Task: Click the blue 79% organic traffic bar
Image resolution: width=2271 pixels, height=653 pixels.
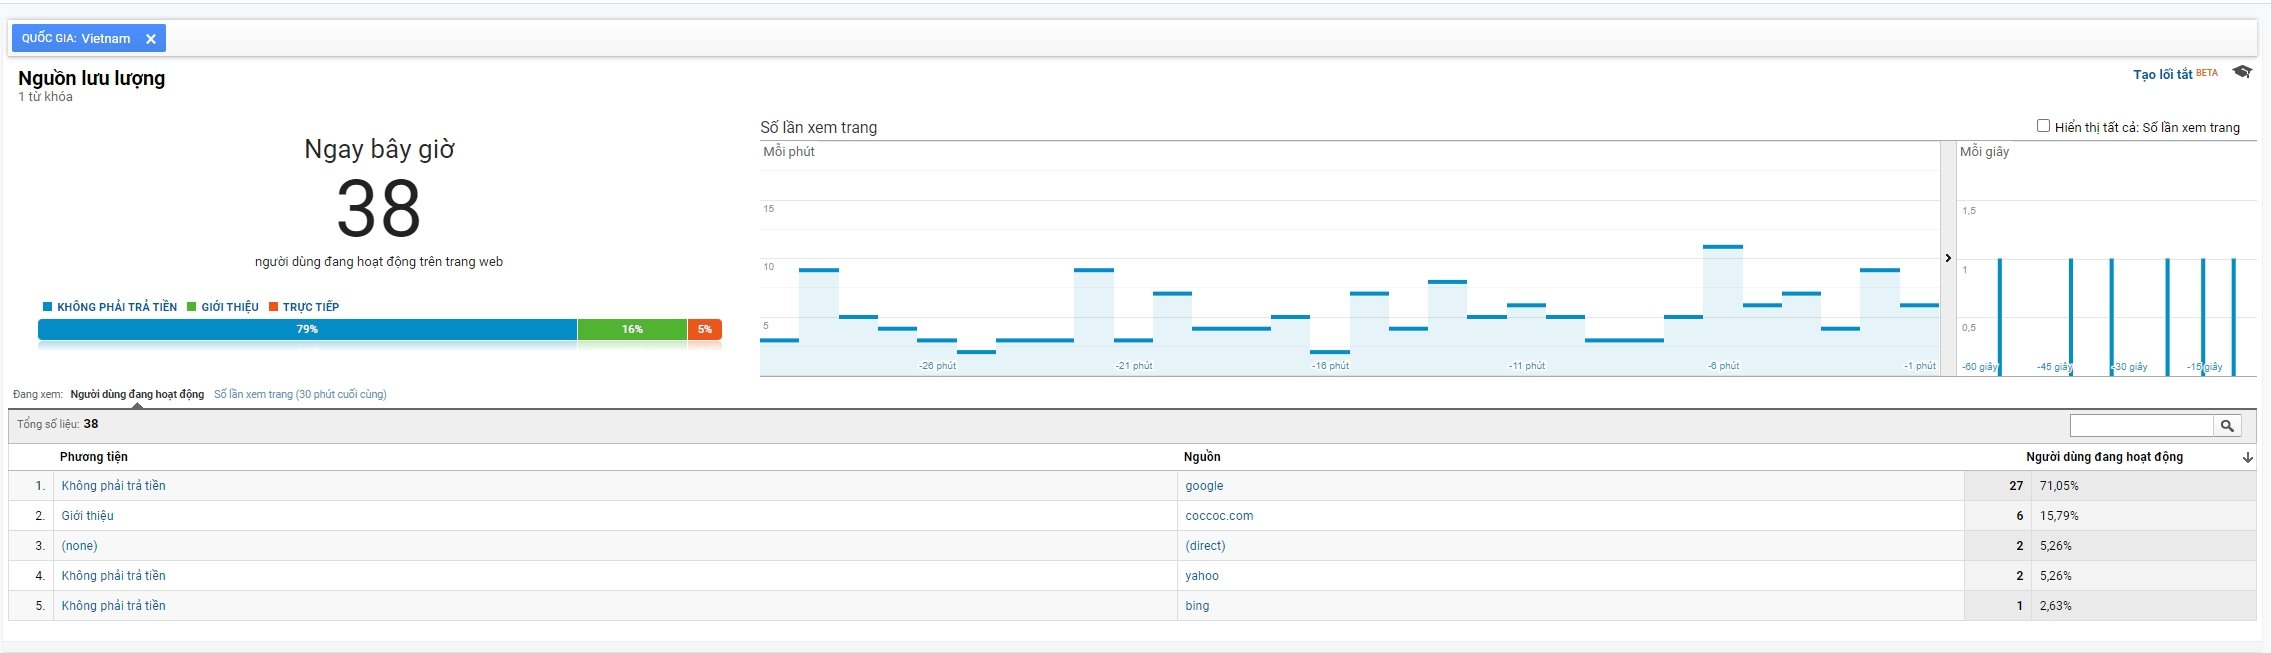Action: [x=307, y=329]
